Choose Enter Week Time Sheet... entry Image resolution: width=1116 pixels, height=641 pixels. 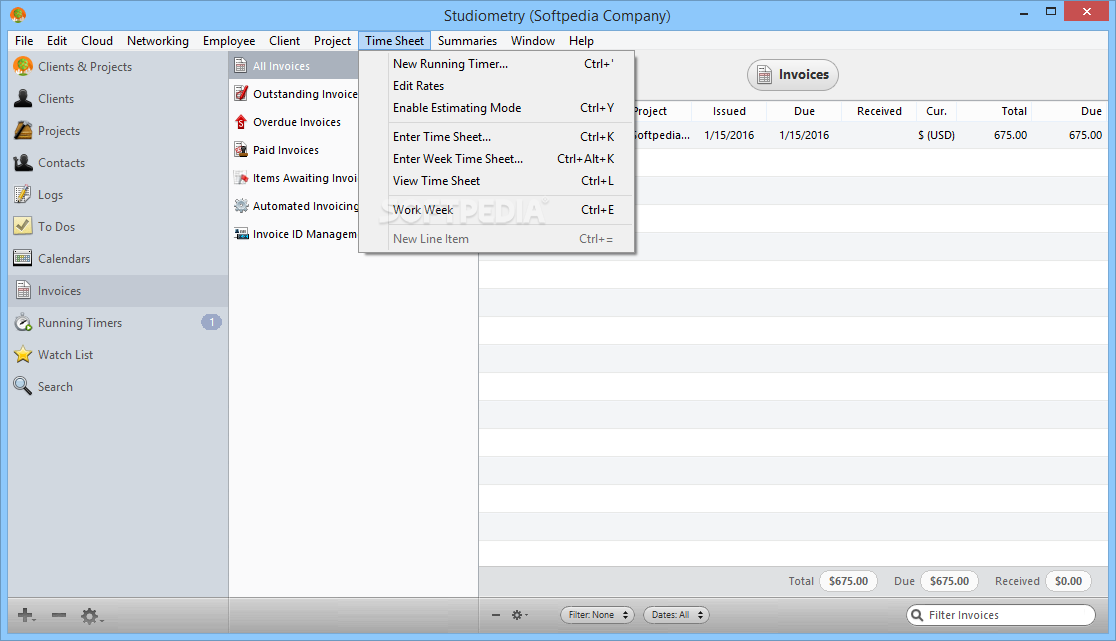tap(497, 159)
